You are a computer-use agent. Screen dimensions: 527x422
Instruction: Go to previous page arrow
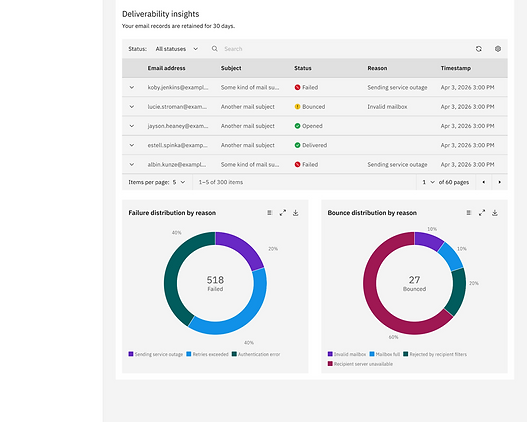(484, 182)
